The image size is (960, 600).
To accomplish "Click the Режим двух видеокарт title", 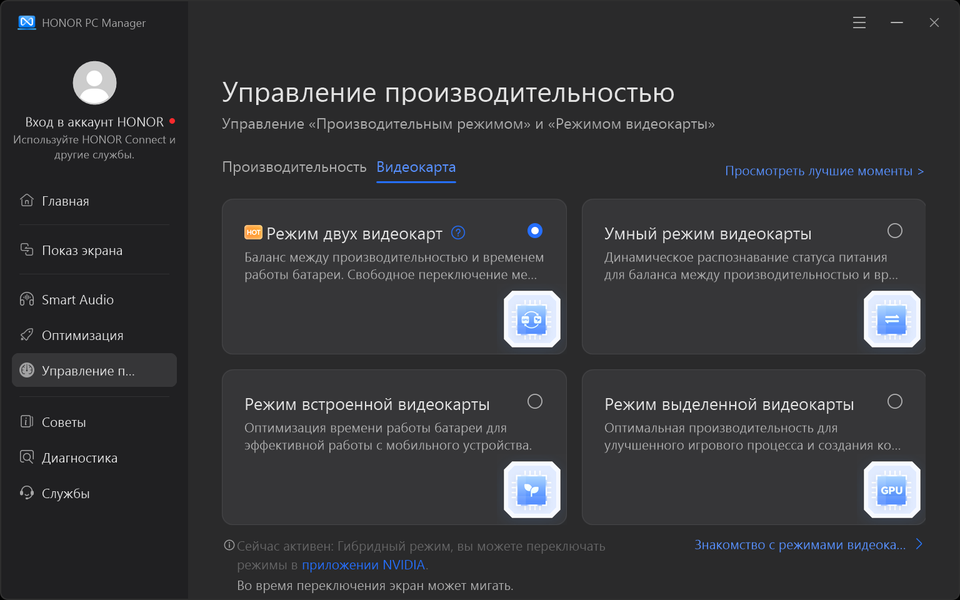I will [x=354, y=233].
